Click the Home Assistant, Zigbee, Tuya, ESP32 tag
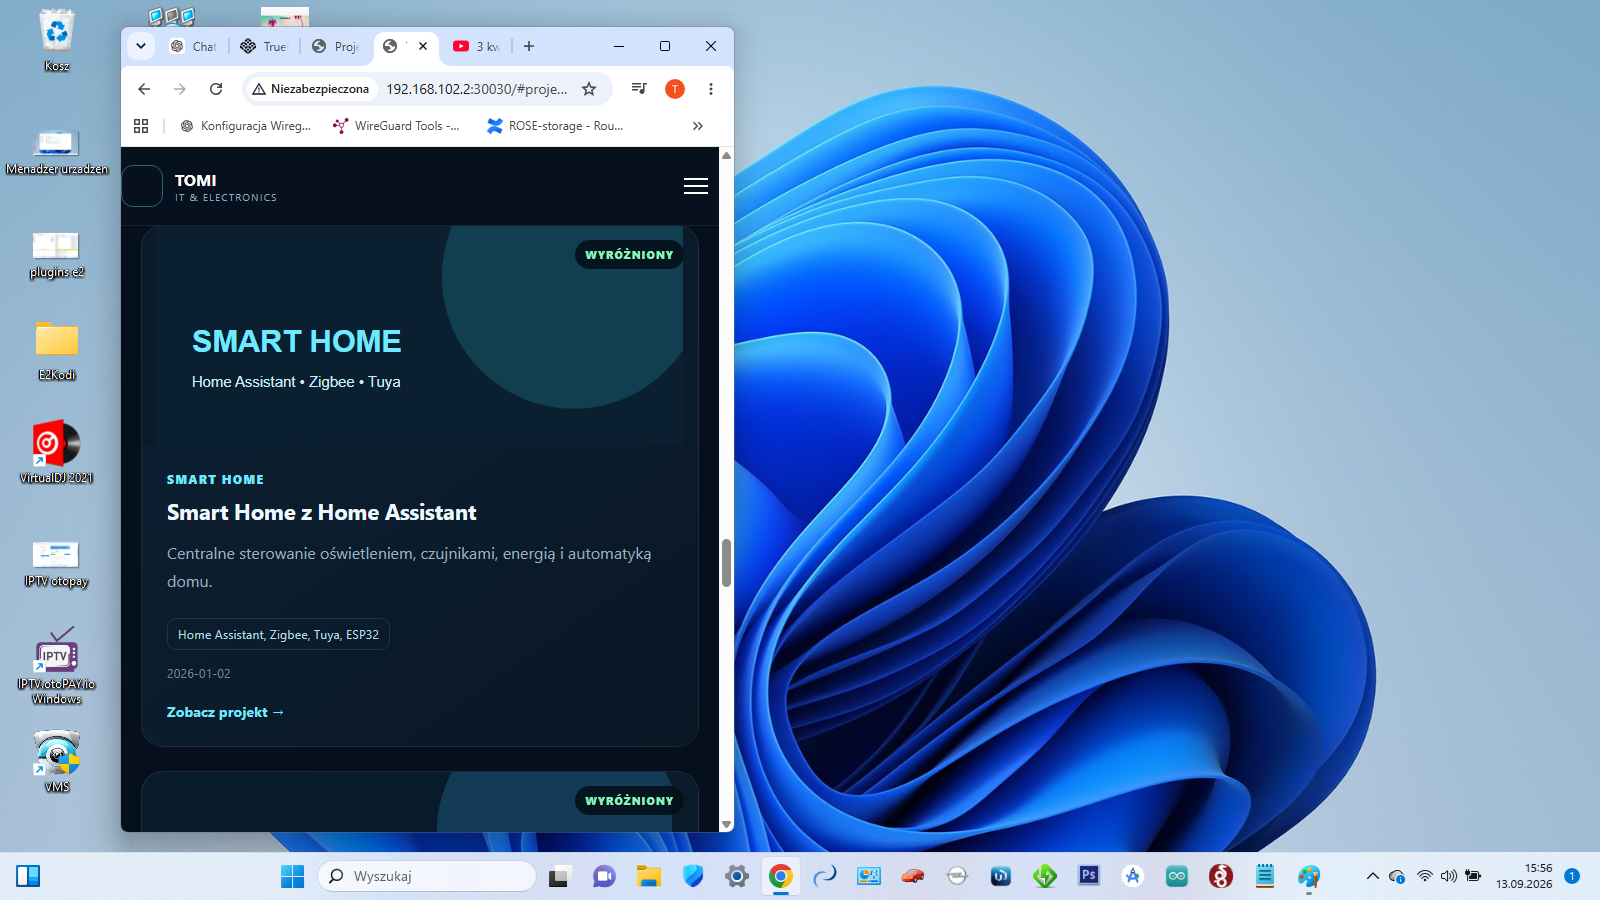This screenshot has width=1600, height=900. click(278, 635)
